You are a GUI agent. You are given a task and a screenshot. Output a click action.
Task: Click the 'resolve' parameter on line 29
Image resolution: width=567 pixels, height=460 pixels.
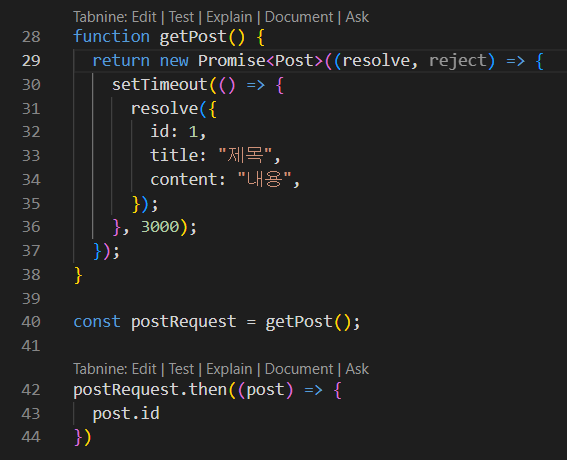376,61
